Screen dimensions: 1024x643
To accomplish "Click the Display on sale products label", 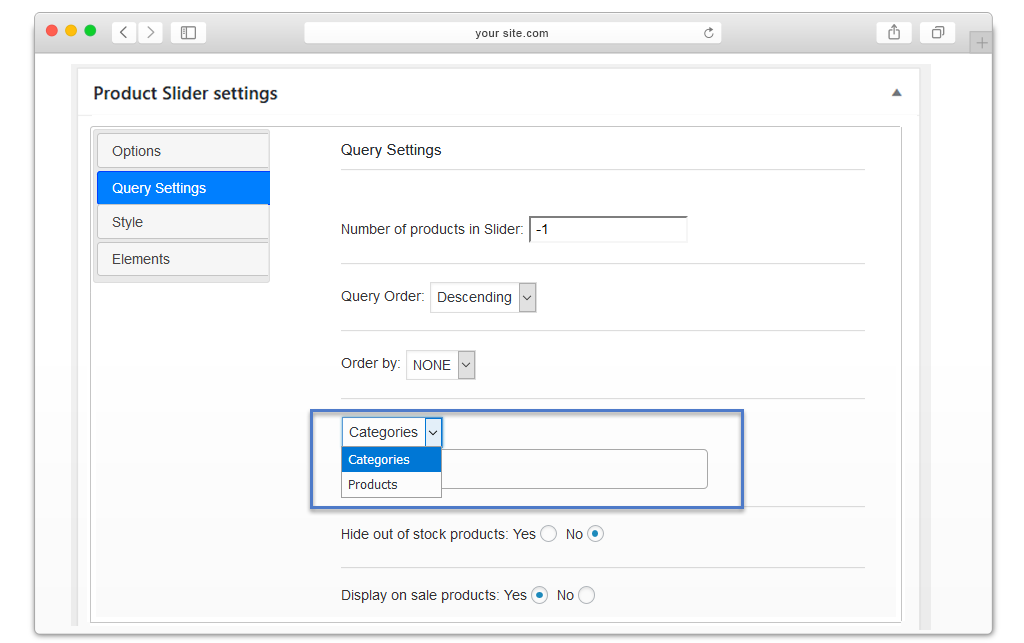I will click(420, 595).
